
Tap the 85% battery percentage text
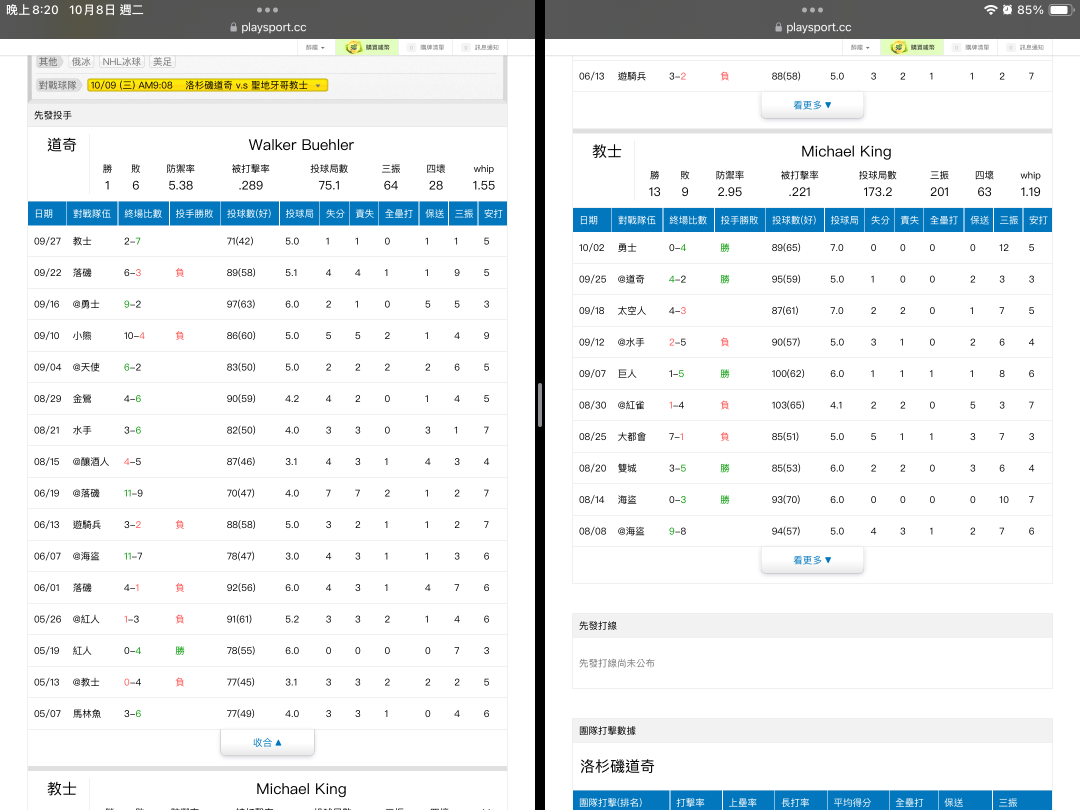point(1030,10)
